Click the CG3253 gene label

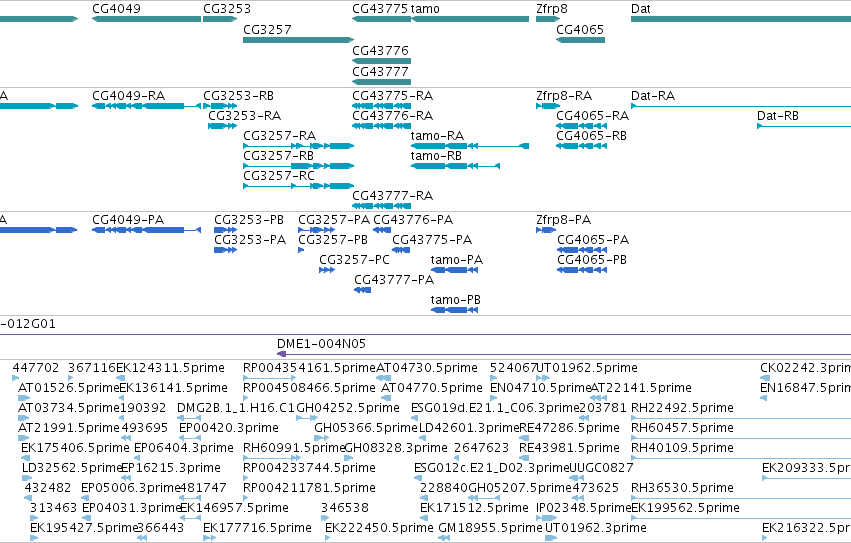point(227,9)
